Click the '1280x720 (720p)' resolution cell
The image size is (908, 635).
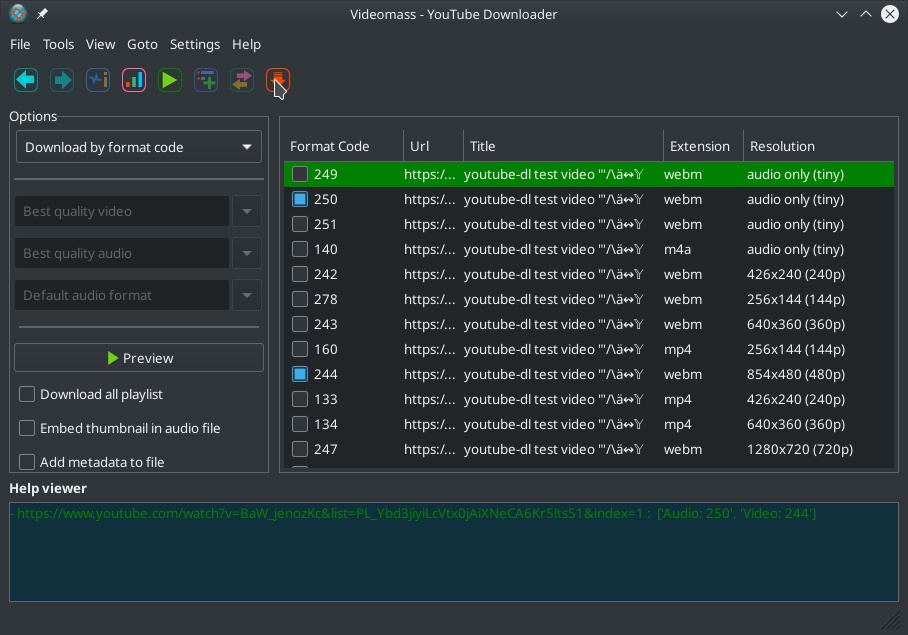click(800, 449)
